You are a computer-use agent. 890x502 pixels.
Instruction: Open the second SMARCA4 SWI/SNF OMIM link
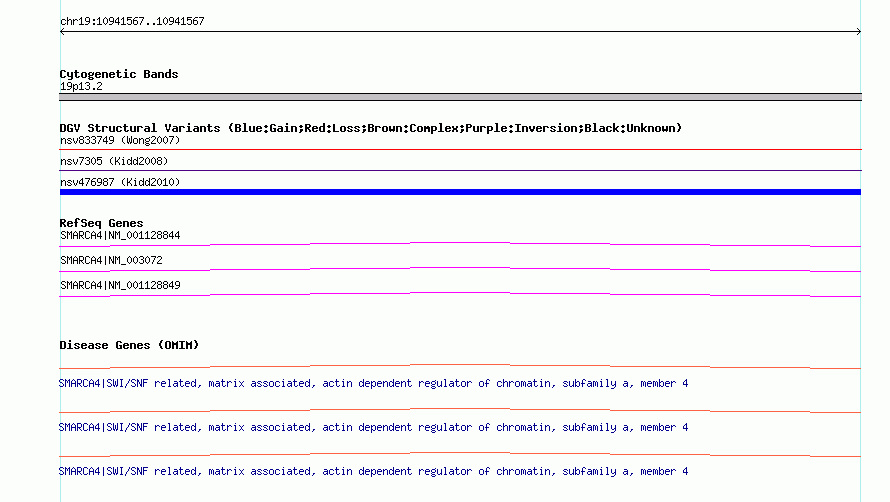point(373,427)
